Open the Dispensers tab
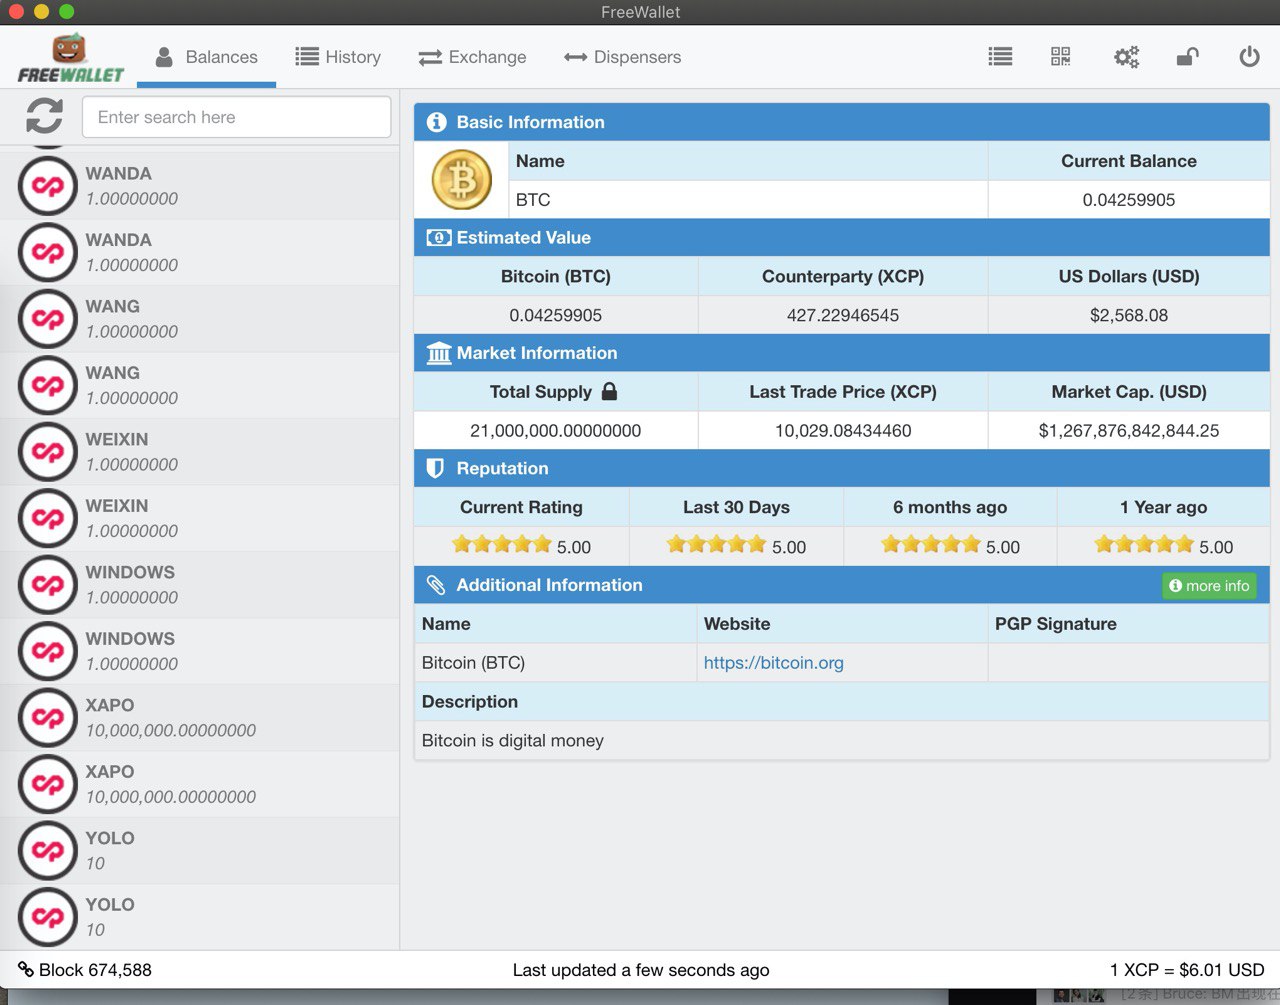 622,57
